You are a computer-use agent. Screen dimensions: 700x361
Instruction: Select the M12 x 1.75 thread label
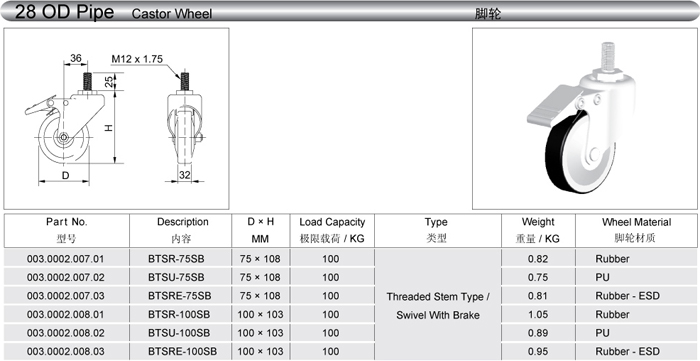pos(137,59)
